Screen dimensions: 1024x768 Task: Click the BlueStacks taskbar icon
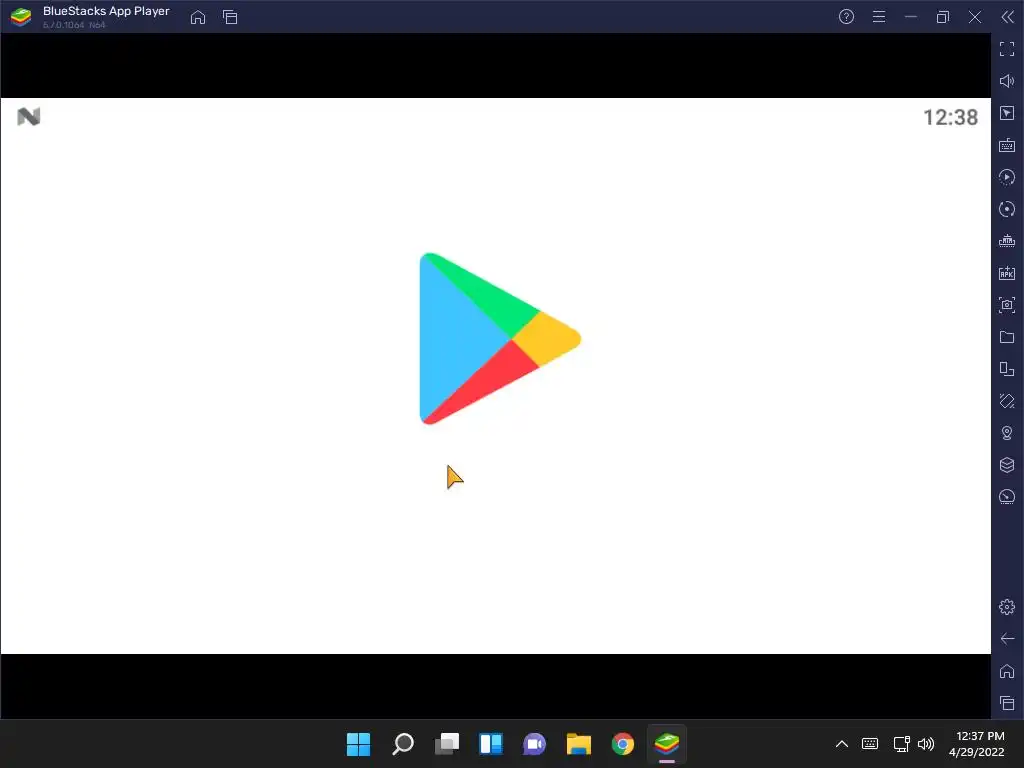(x=667, y=744)
